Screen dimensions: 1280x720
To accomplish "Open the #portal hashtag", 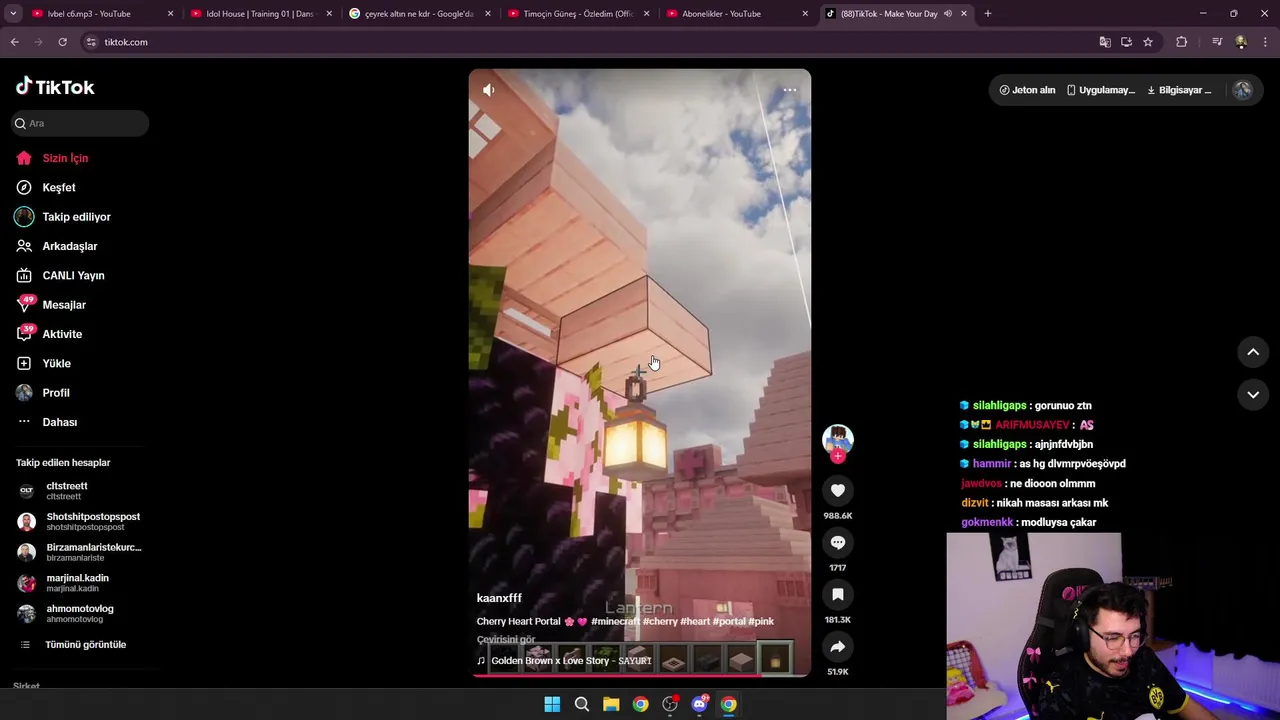I will 729,621.
